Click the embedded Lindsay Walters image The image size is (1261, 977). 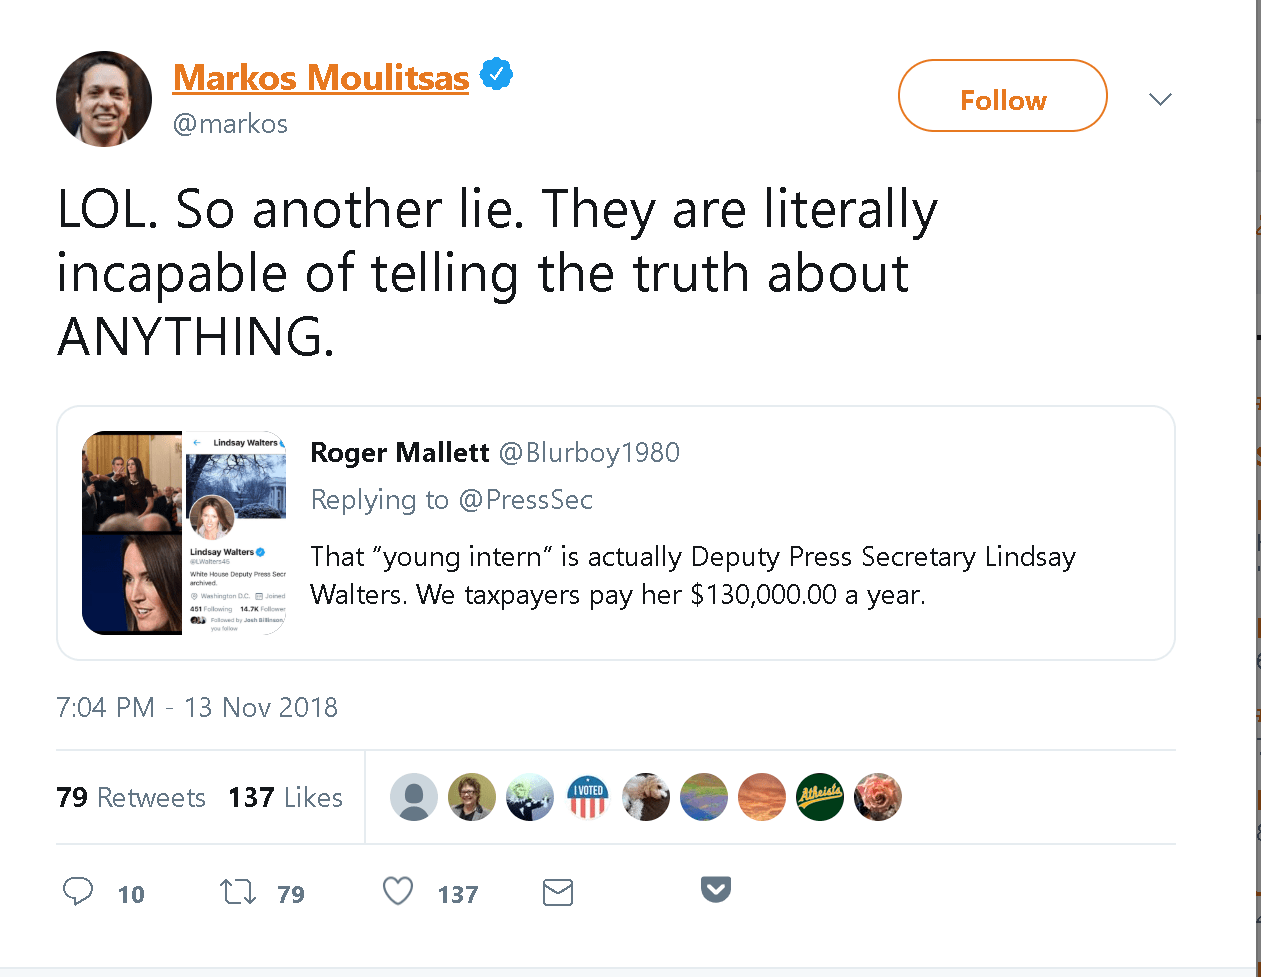click(x=184, y=533)
